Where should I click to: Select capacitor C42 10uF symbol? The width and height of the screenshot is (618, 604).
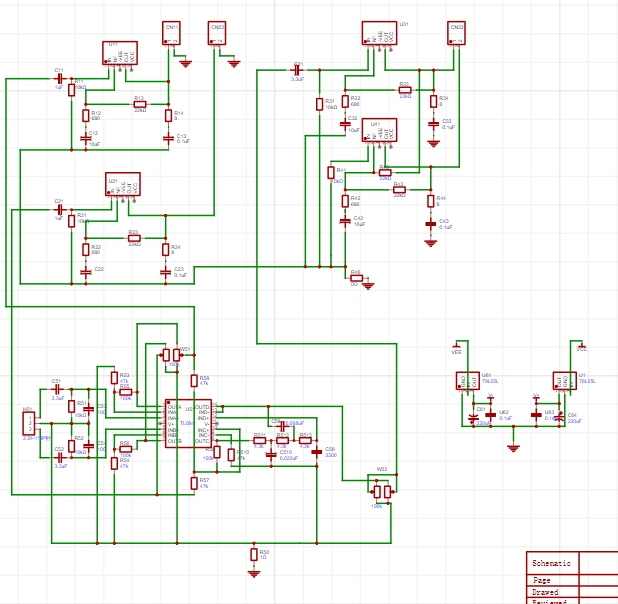coord(345,221)
